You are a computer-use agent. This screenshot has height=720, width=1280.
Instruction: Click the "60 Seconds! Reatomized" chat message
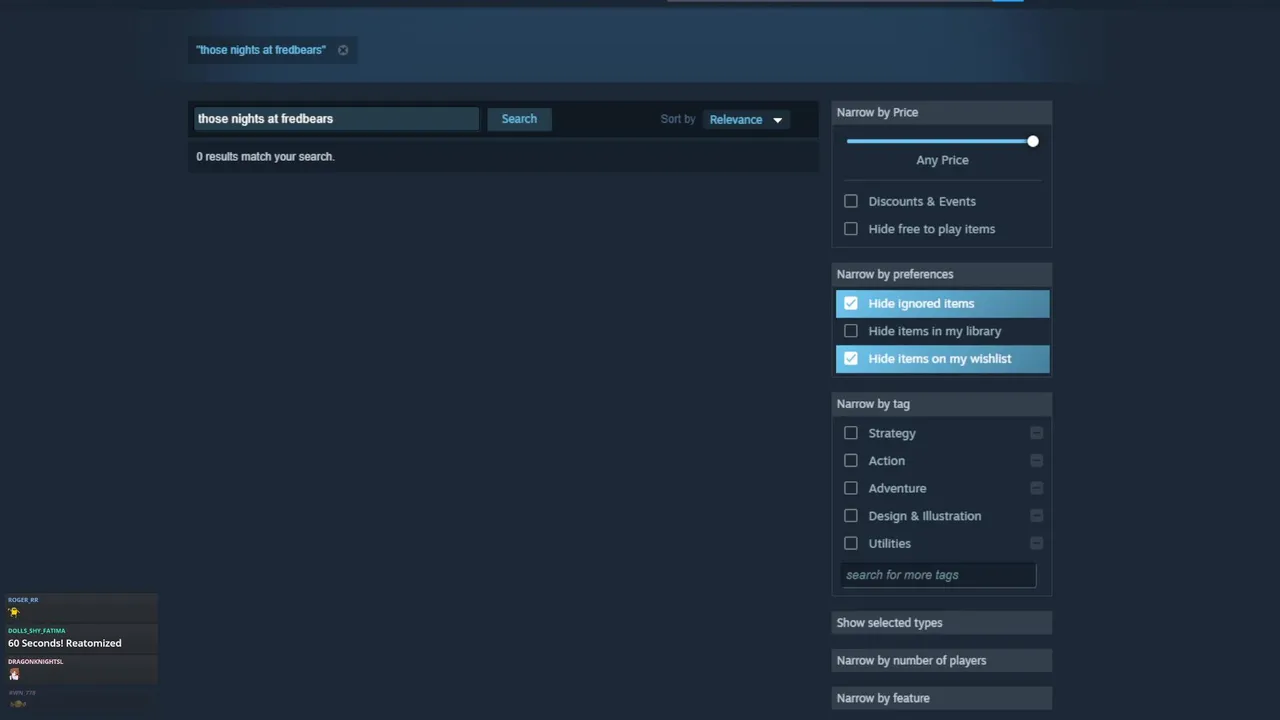(65, 643)
